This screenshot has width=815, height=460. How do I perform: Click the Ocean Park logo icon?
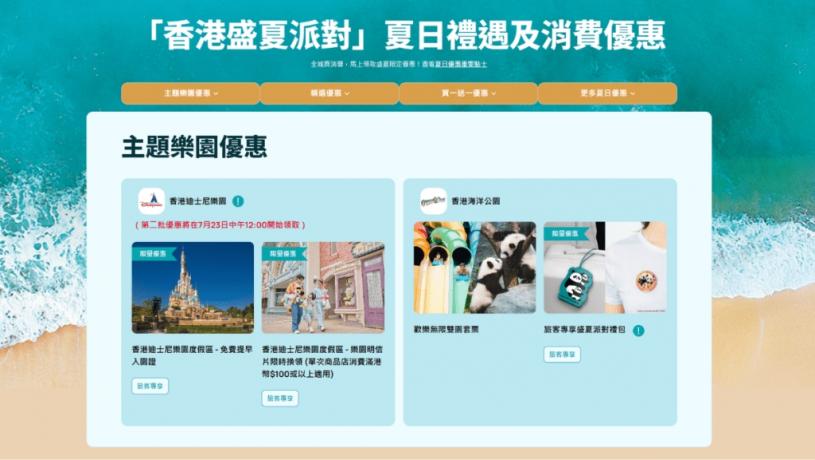pos(433,201)
